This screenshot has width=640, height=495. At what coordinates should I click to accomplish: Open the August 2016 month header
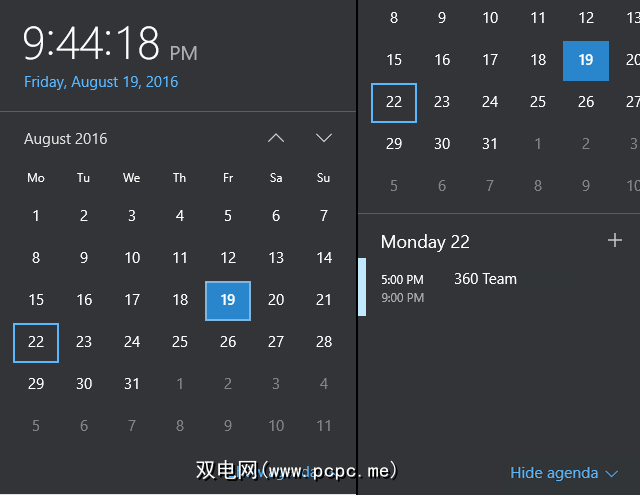click(66, 139)
